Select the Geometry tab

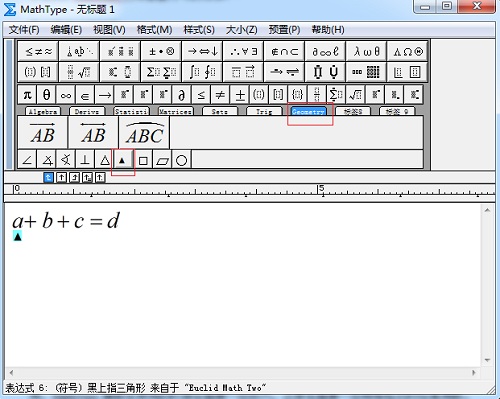[x=308, y=111]
